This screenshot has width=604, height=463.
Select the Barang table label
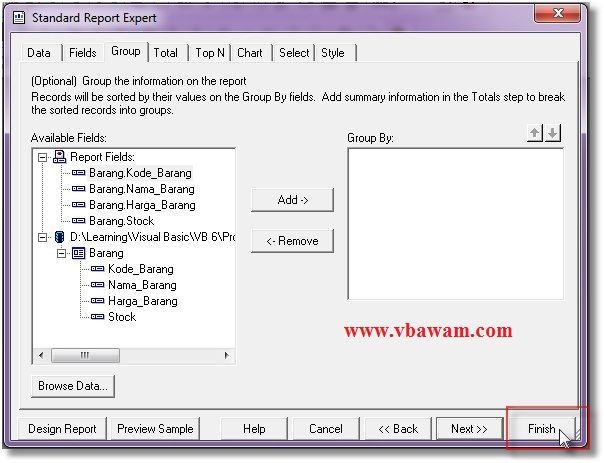106,253
